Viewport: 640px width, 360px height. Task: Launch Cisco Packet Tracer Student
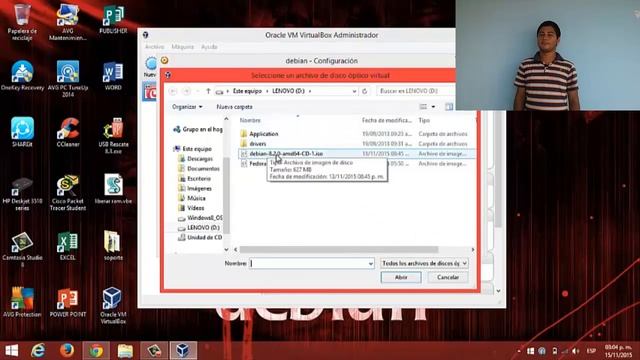(x=68, y=193)
